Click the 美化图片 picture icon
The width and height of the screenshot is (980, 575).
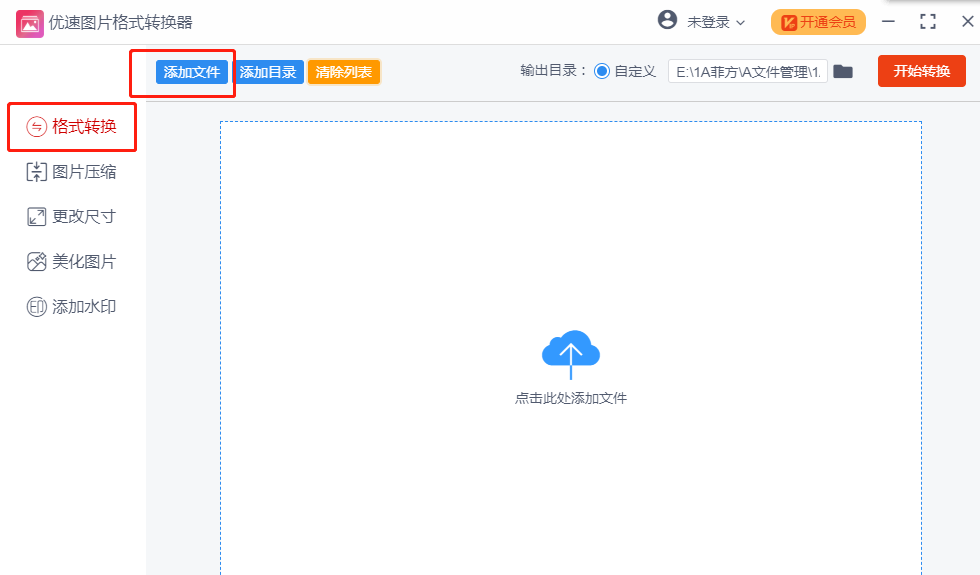[x=36, y=262]
